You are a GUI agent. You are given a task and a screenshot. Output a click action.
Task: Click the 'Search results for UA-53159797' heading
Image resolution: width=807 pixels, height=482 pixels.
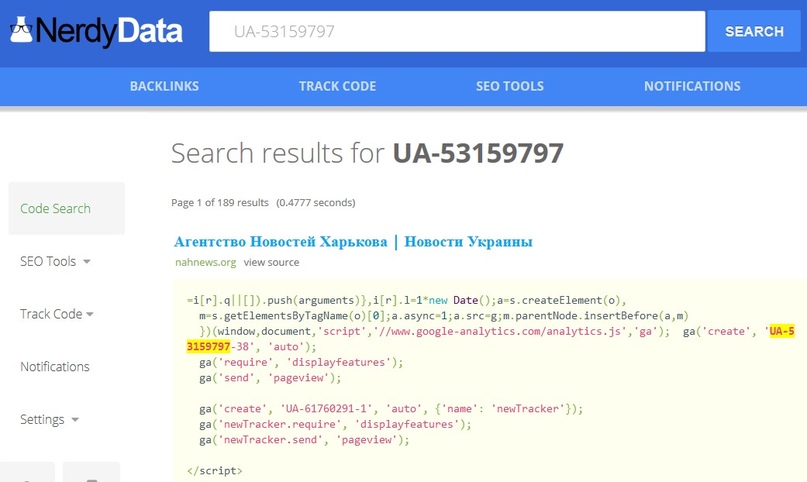click(x=367, y=153)
